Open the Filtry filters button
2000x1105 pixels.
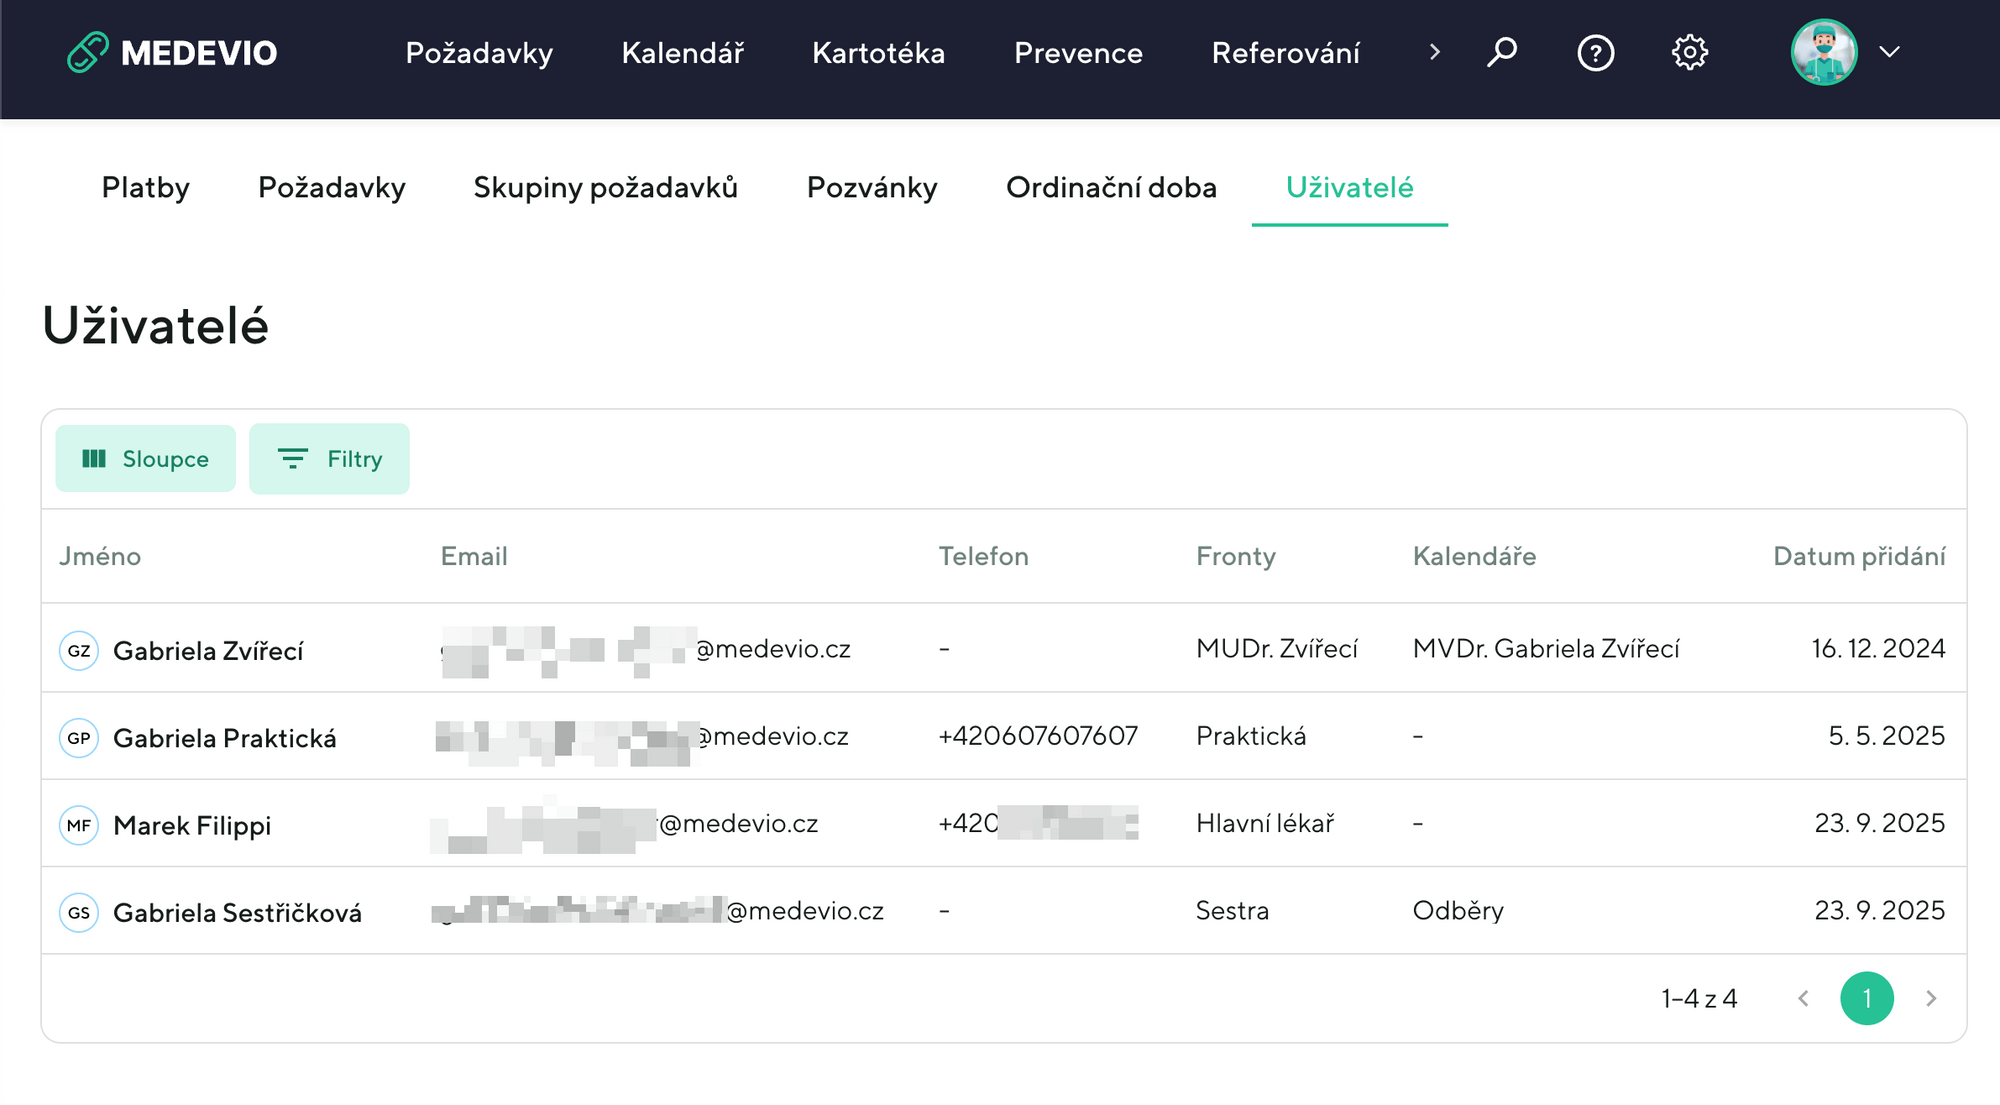click(x=329, y=459)
